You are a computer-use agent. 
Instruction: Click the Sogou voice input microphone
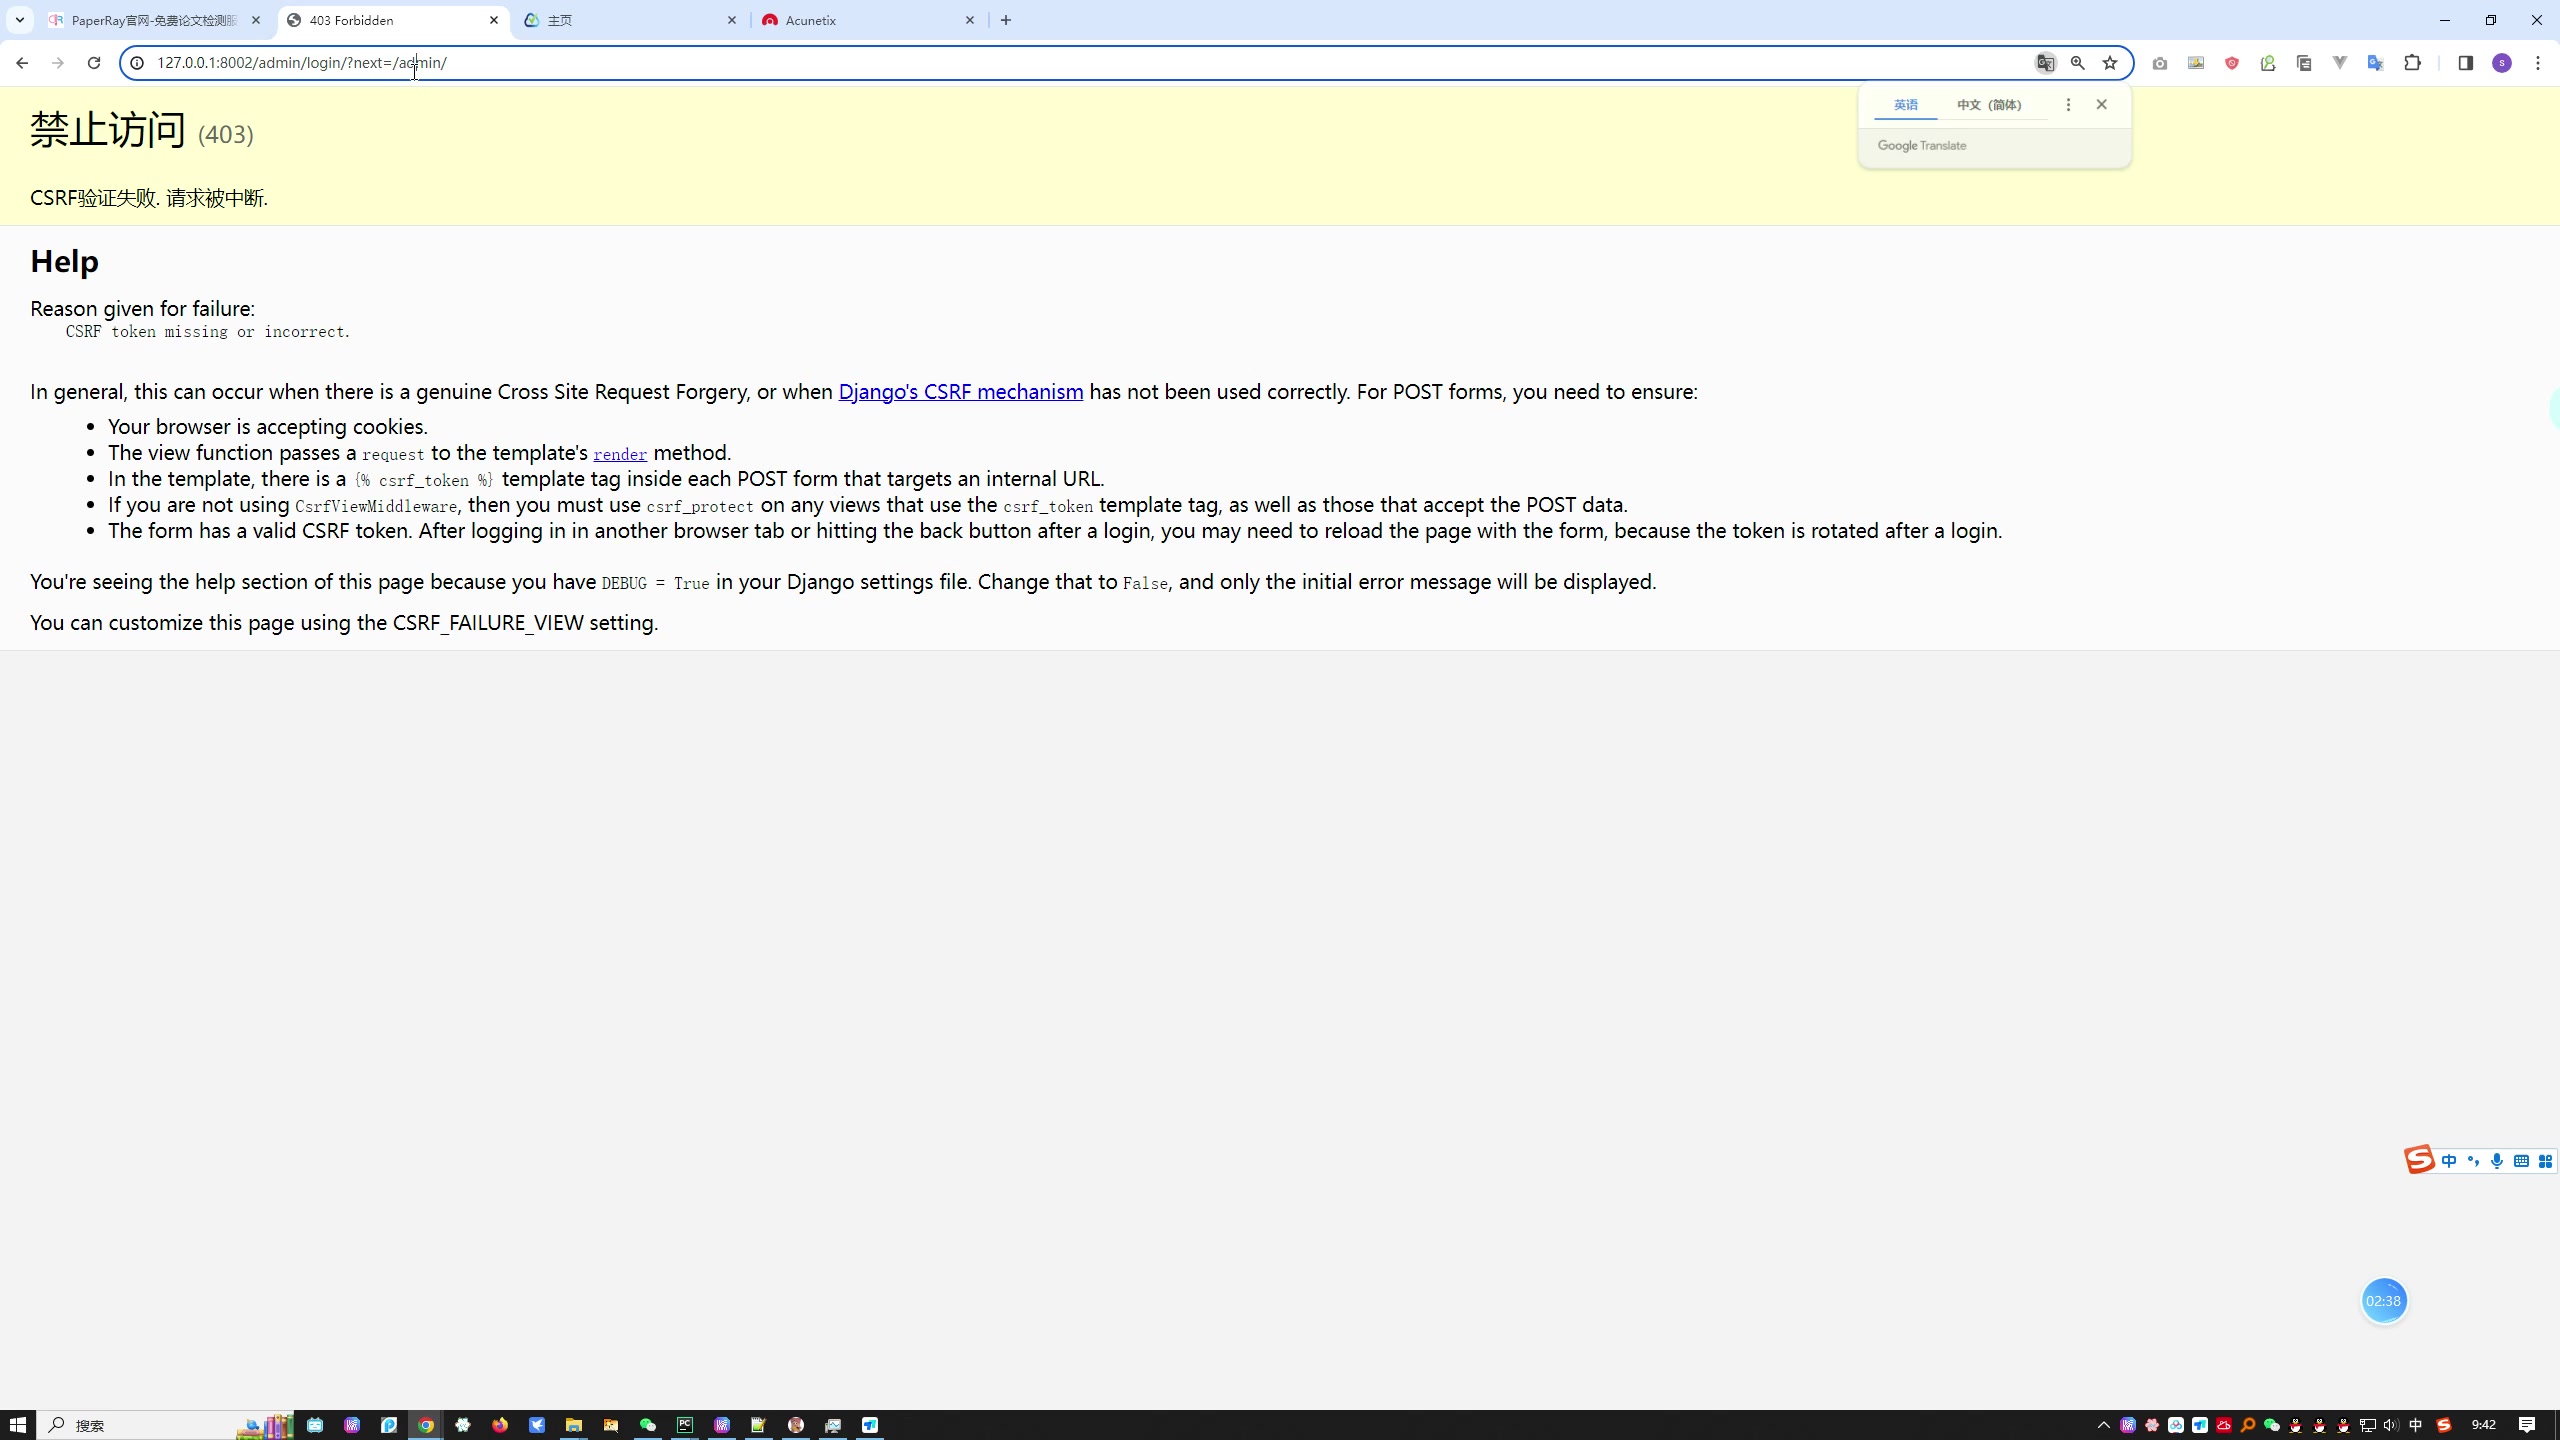pos(2497,1161)
